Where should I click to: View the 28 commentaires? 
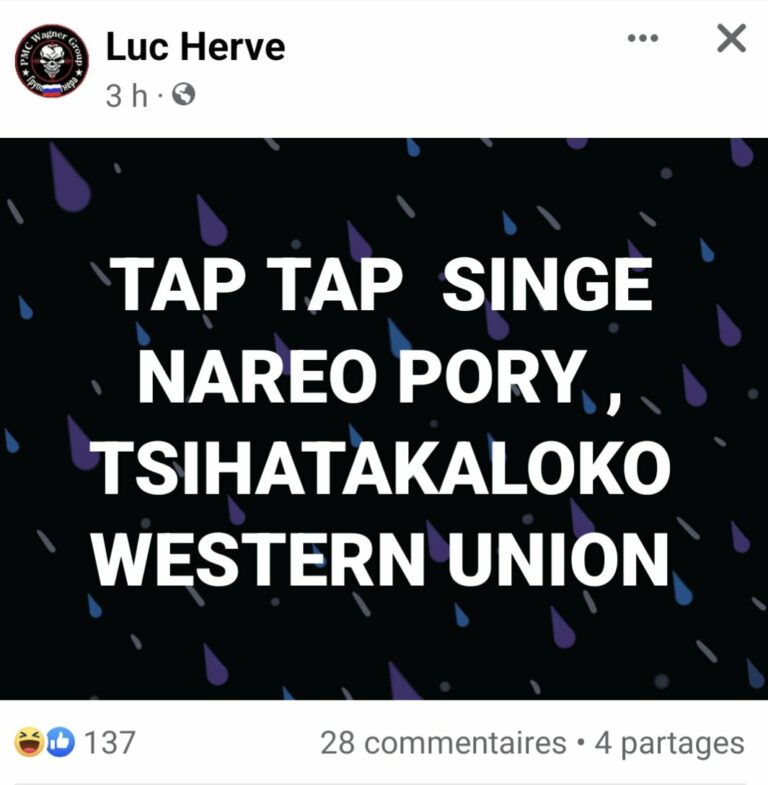(443, 743)
